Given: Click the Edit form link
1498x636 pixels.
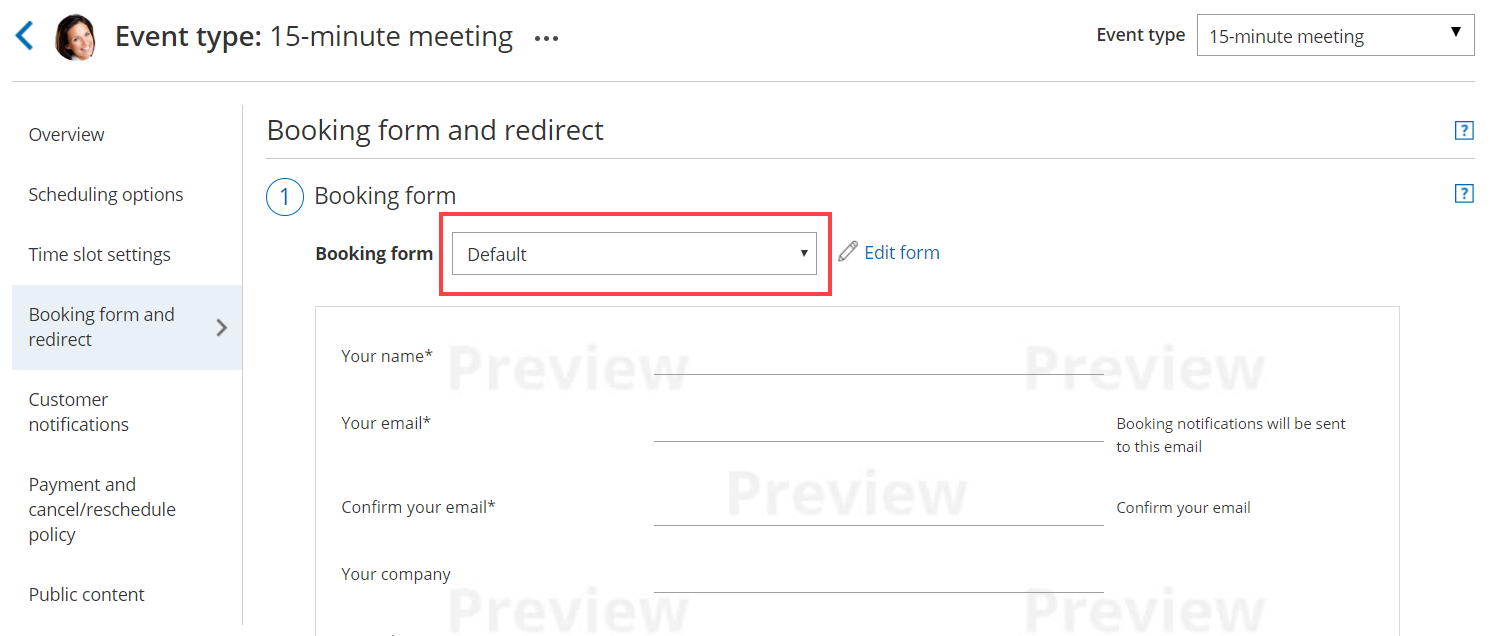Looking at the screenshot, I should 901,253.
